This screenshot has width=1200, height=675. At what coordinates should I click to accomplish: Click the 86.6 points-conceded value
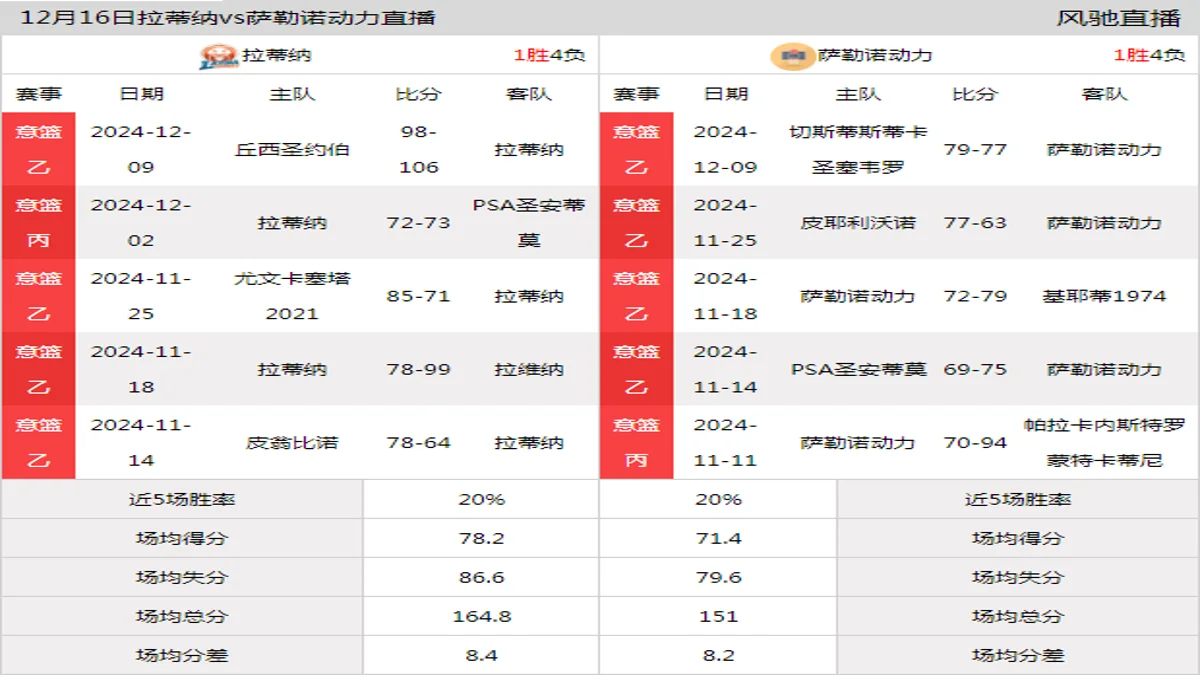coord(482,577)
